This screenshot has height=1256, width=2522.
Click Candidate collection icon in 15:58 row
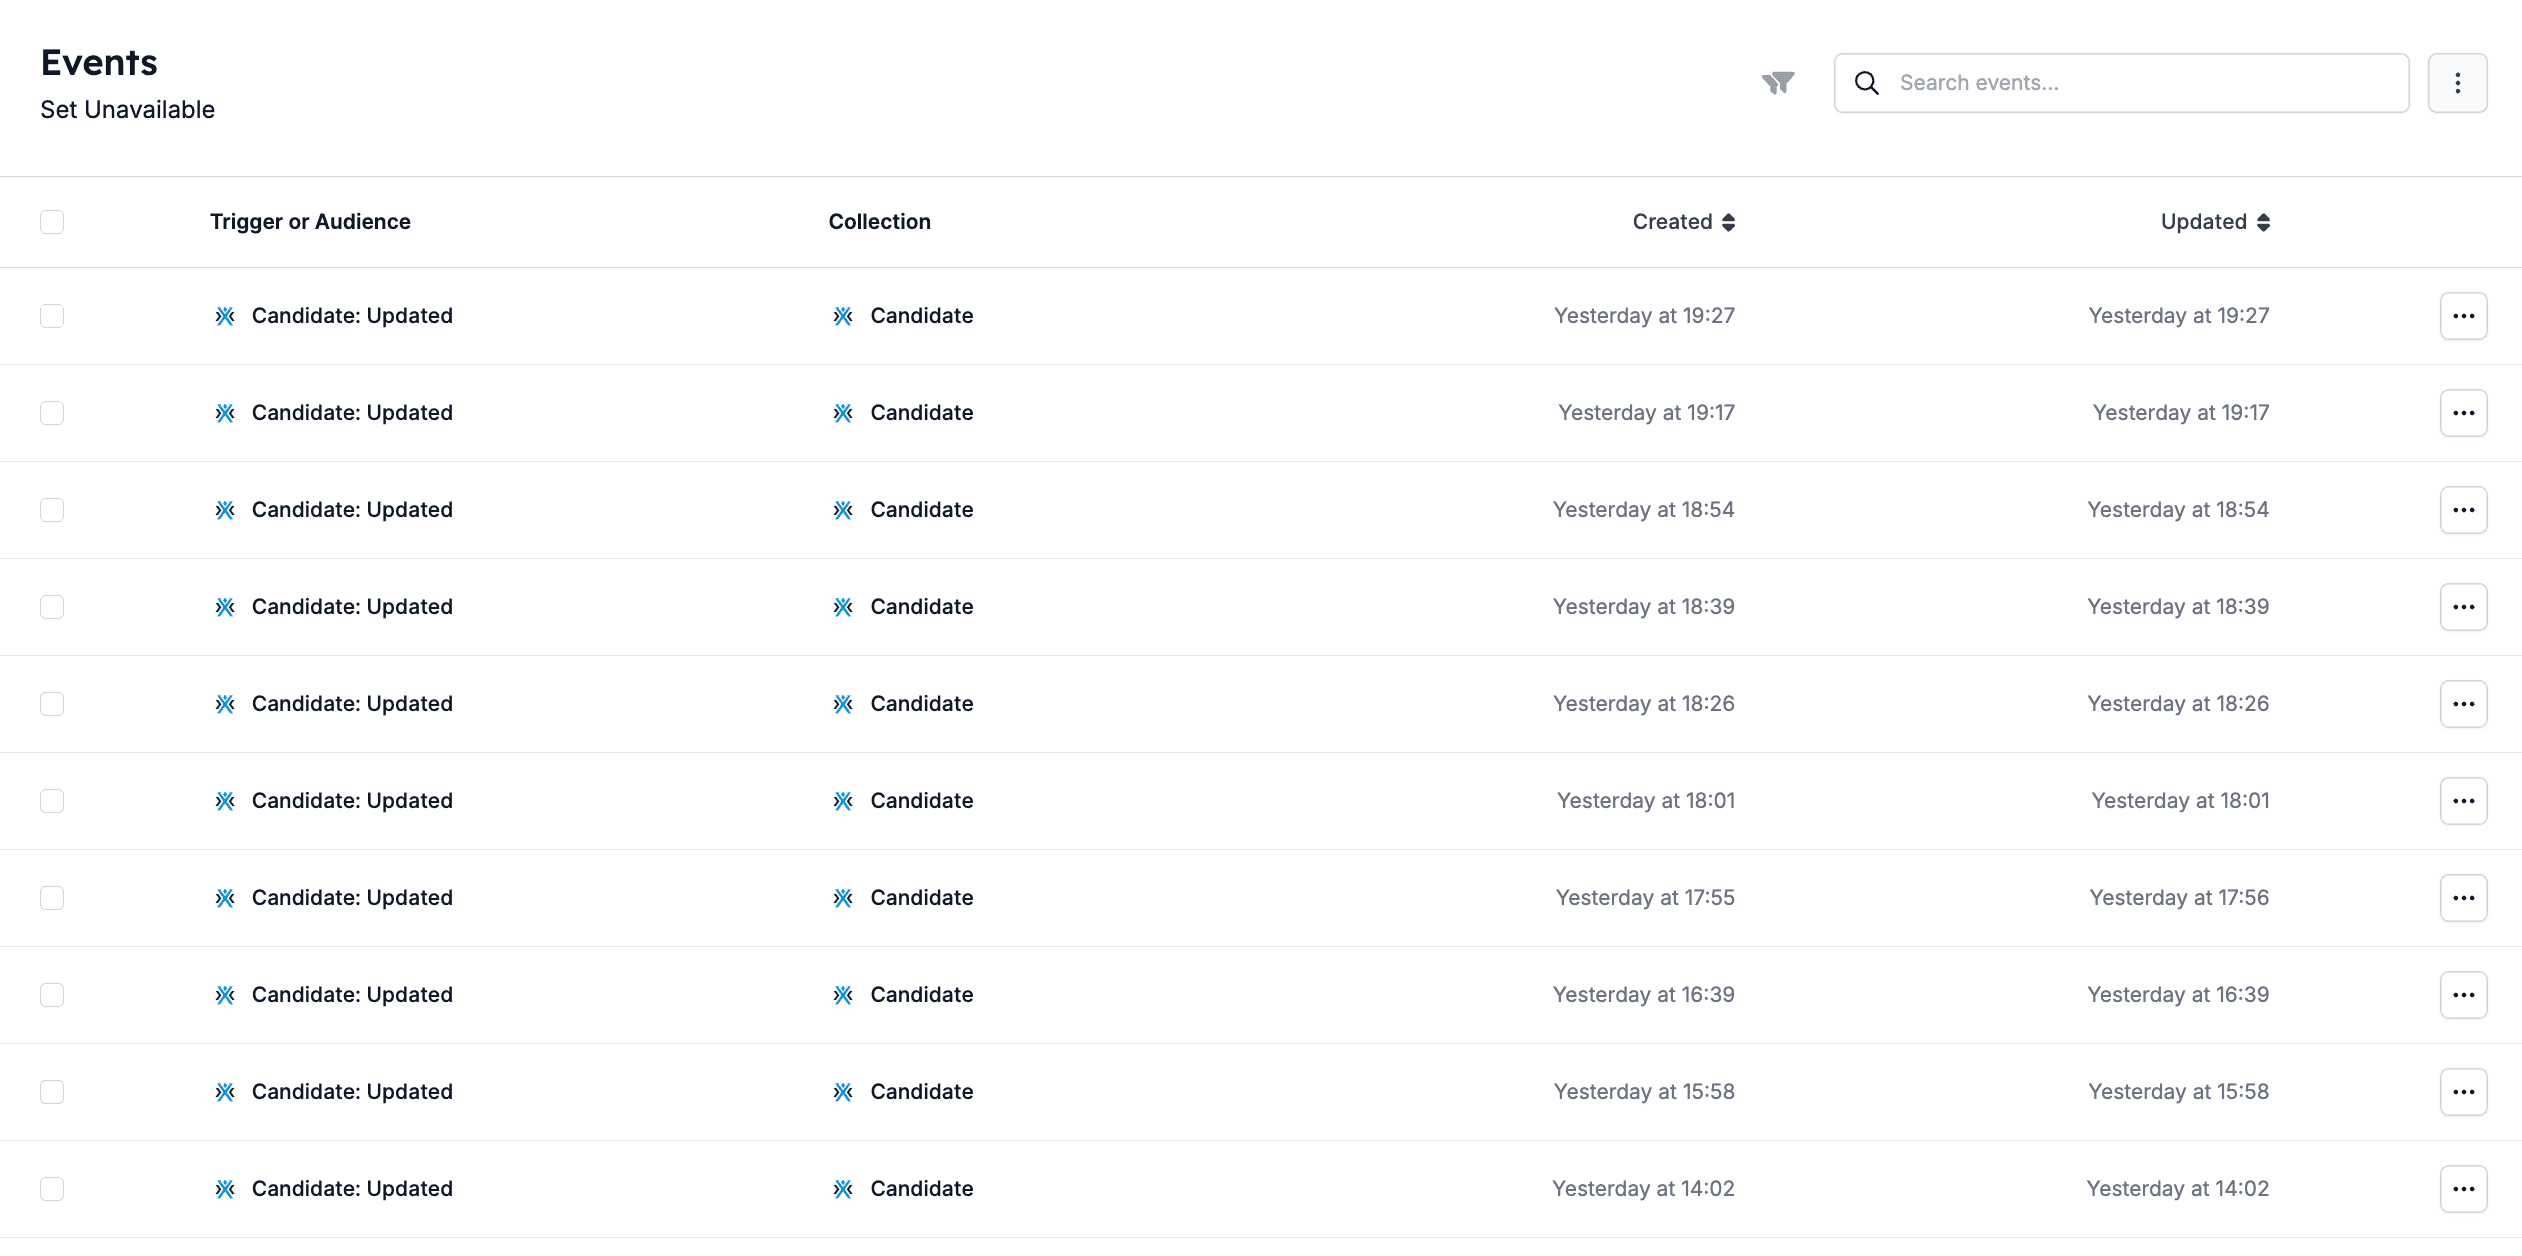click(843, 1092)
